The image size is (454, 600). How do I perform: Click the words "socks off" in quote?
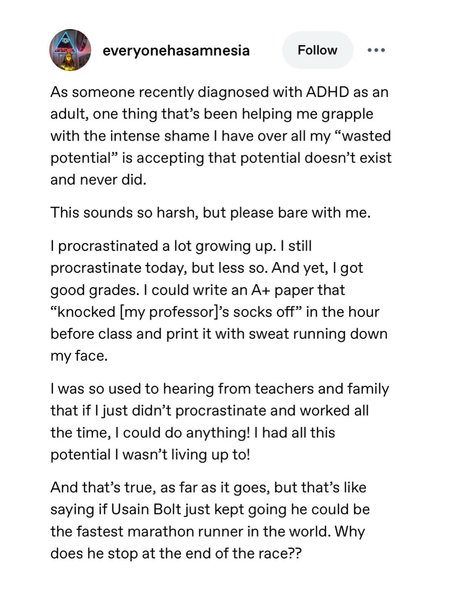pos(267,312)
